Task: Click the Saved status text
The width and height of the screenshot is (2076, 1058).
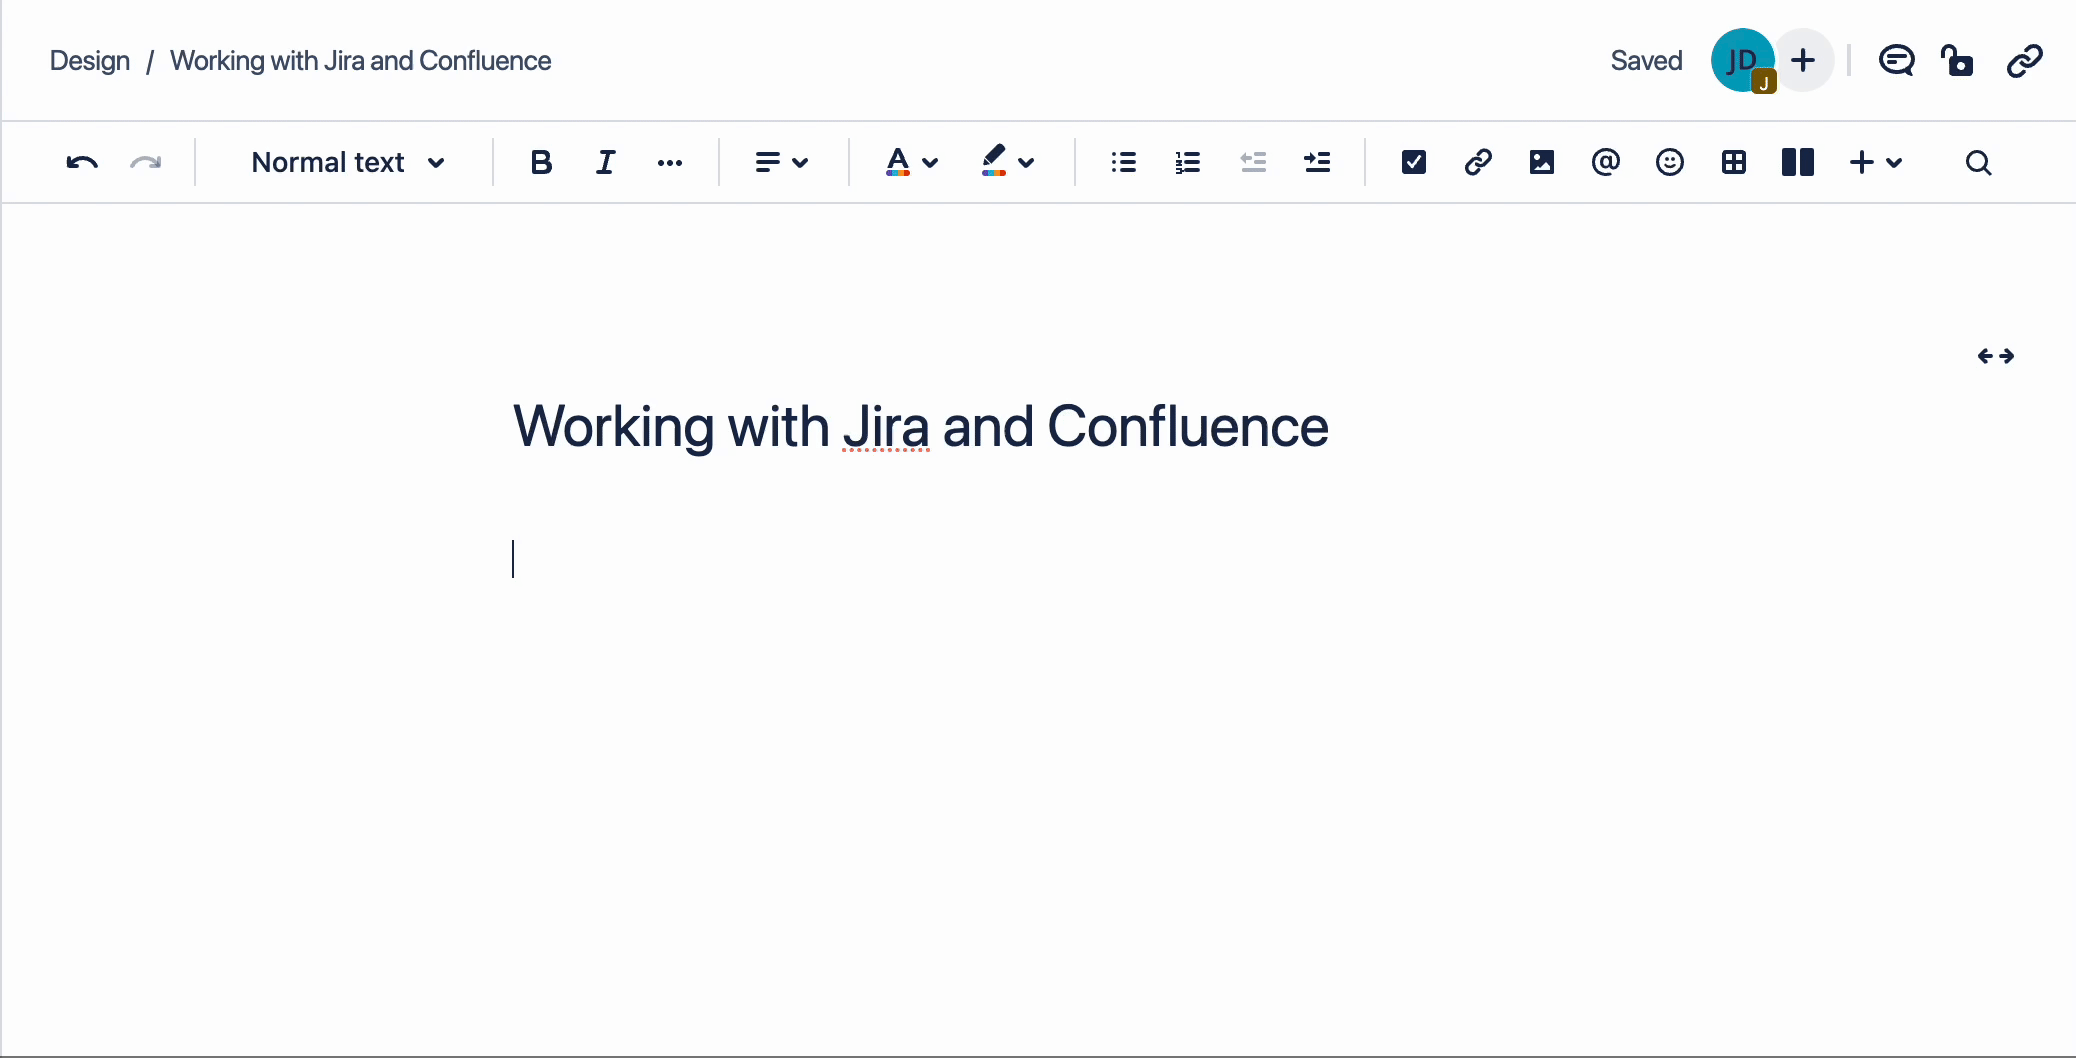Action: tap(1646, 61)
